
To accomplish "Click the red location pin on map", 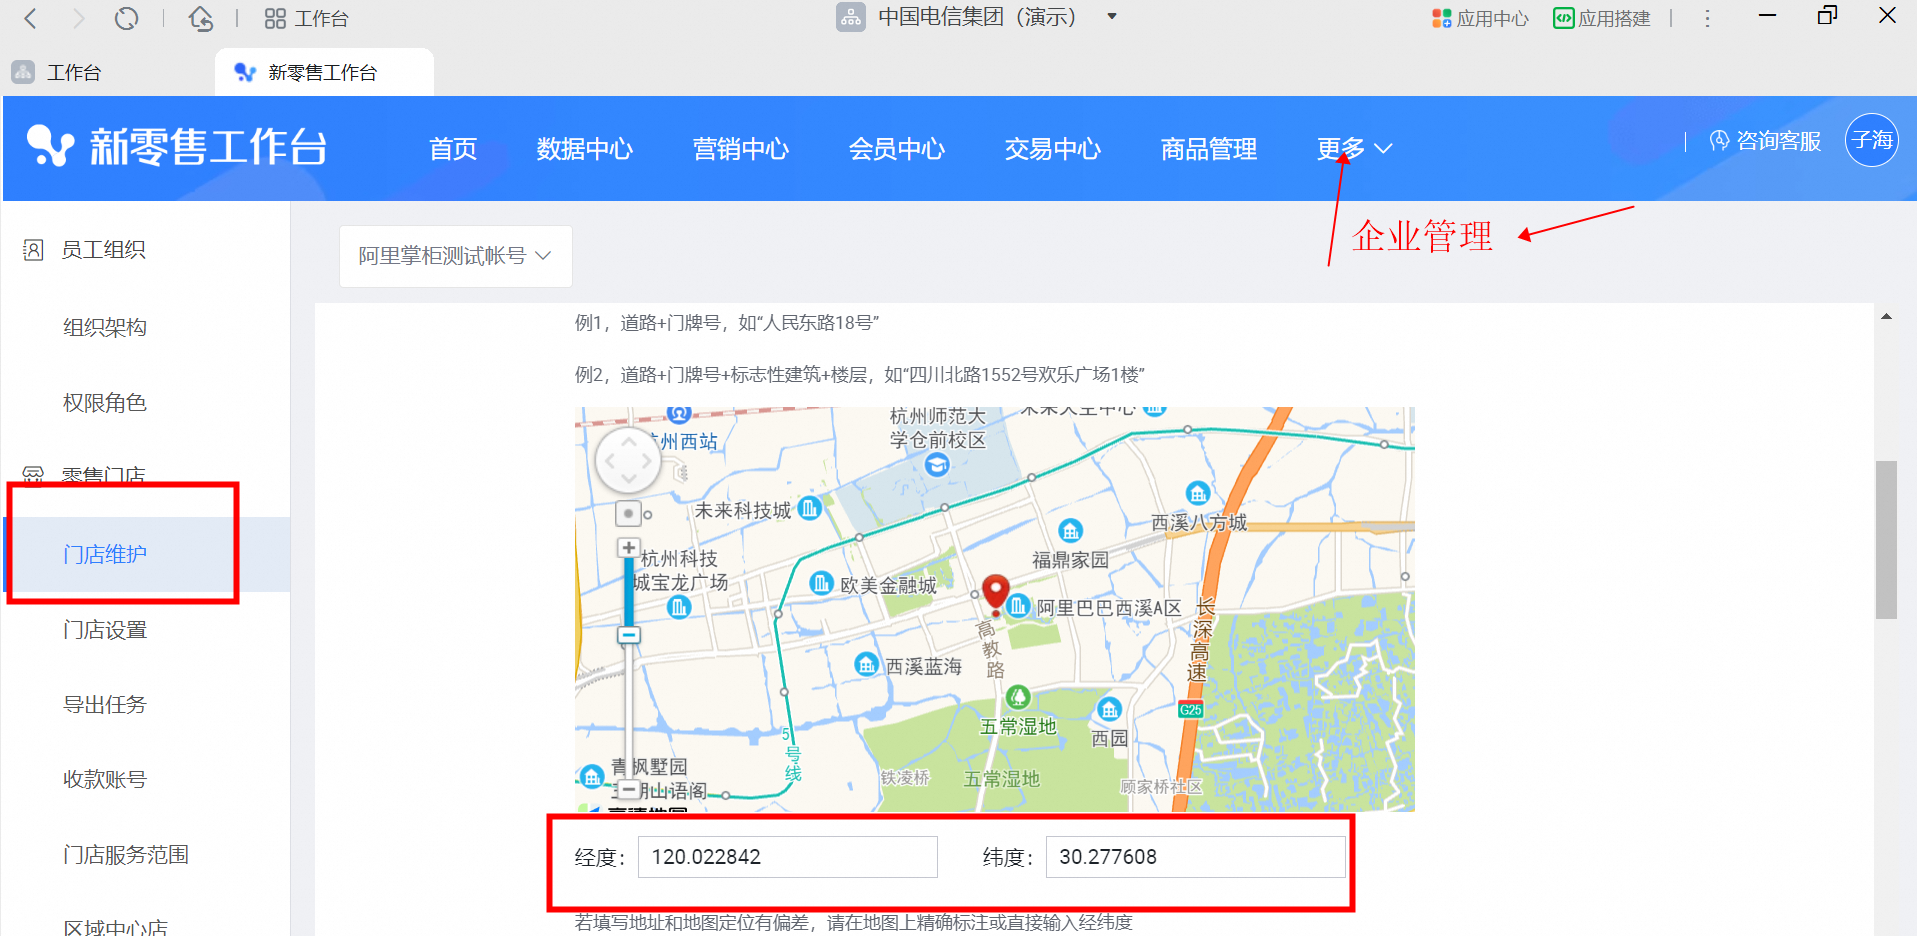I will [995, 592].
